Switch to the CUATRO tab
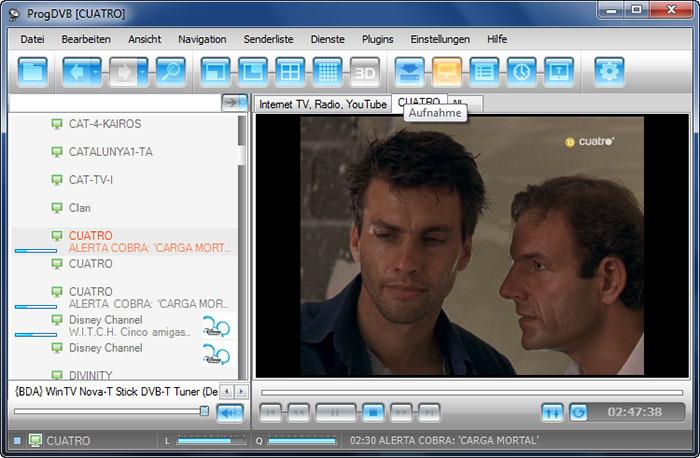Image resolution: width=700 pixels, height=458 pixels. point(419,101)
